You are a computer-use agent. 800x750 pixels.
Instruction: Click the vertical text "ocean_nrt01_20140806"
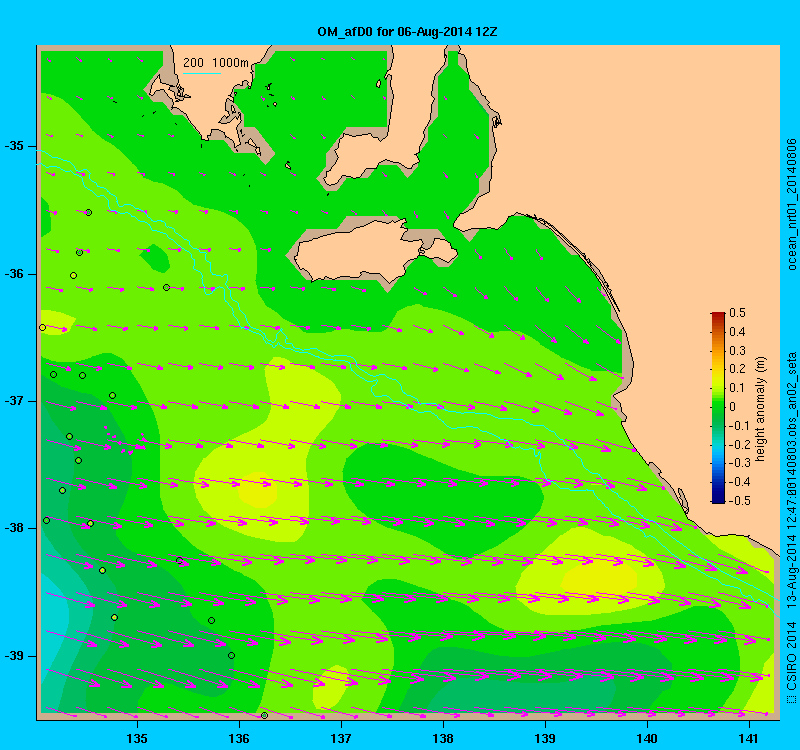[x=791, y=204]
